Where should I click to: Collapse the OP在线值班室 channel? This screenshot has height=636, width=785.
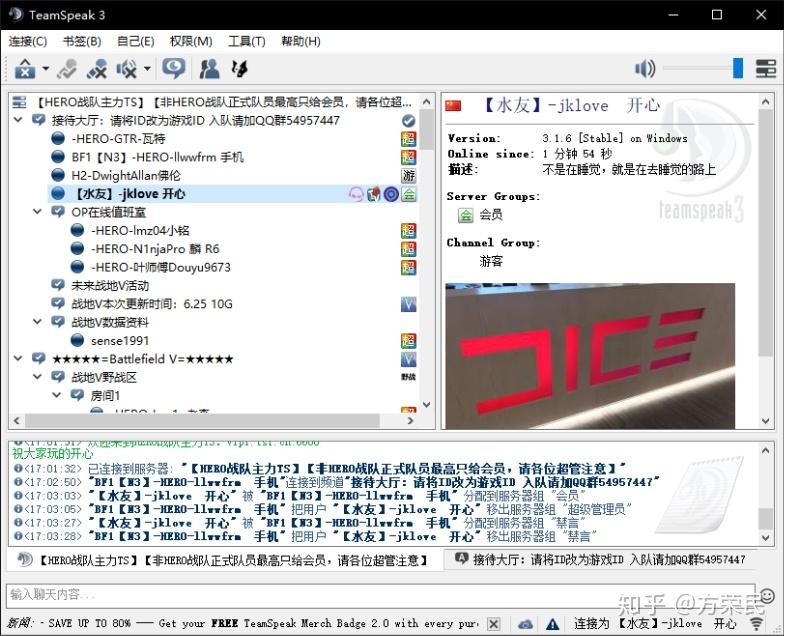pyautogui.click(x=38, y=212)
